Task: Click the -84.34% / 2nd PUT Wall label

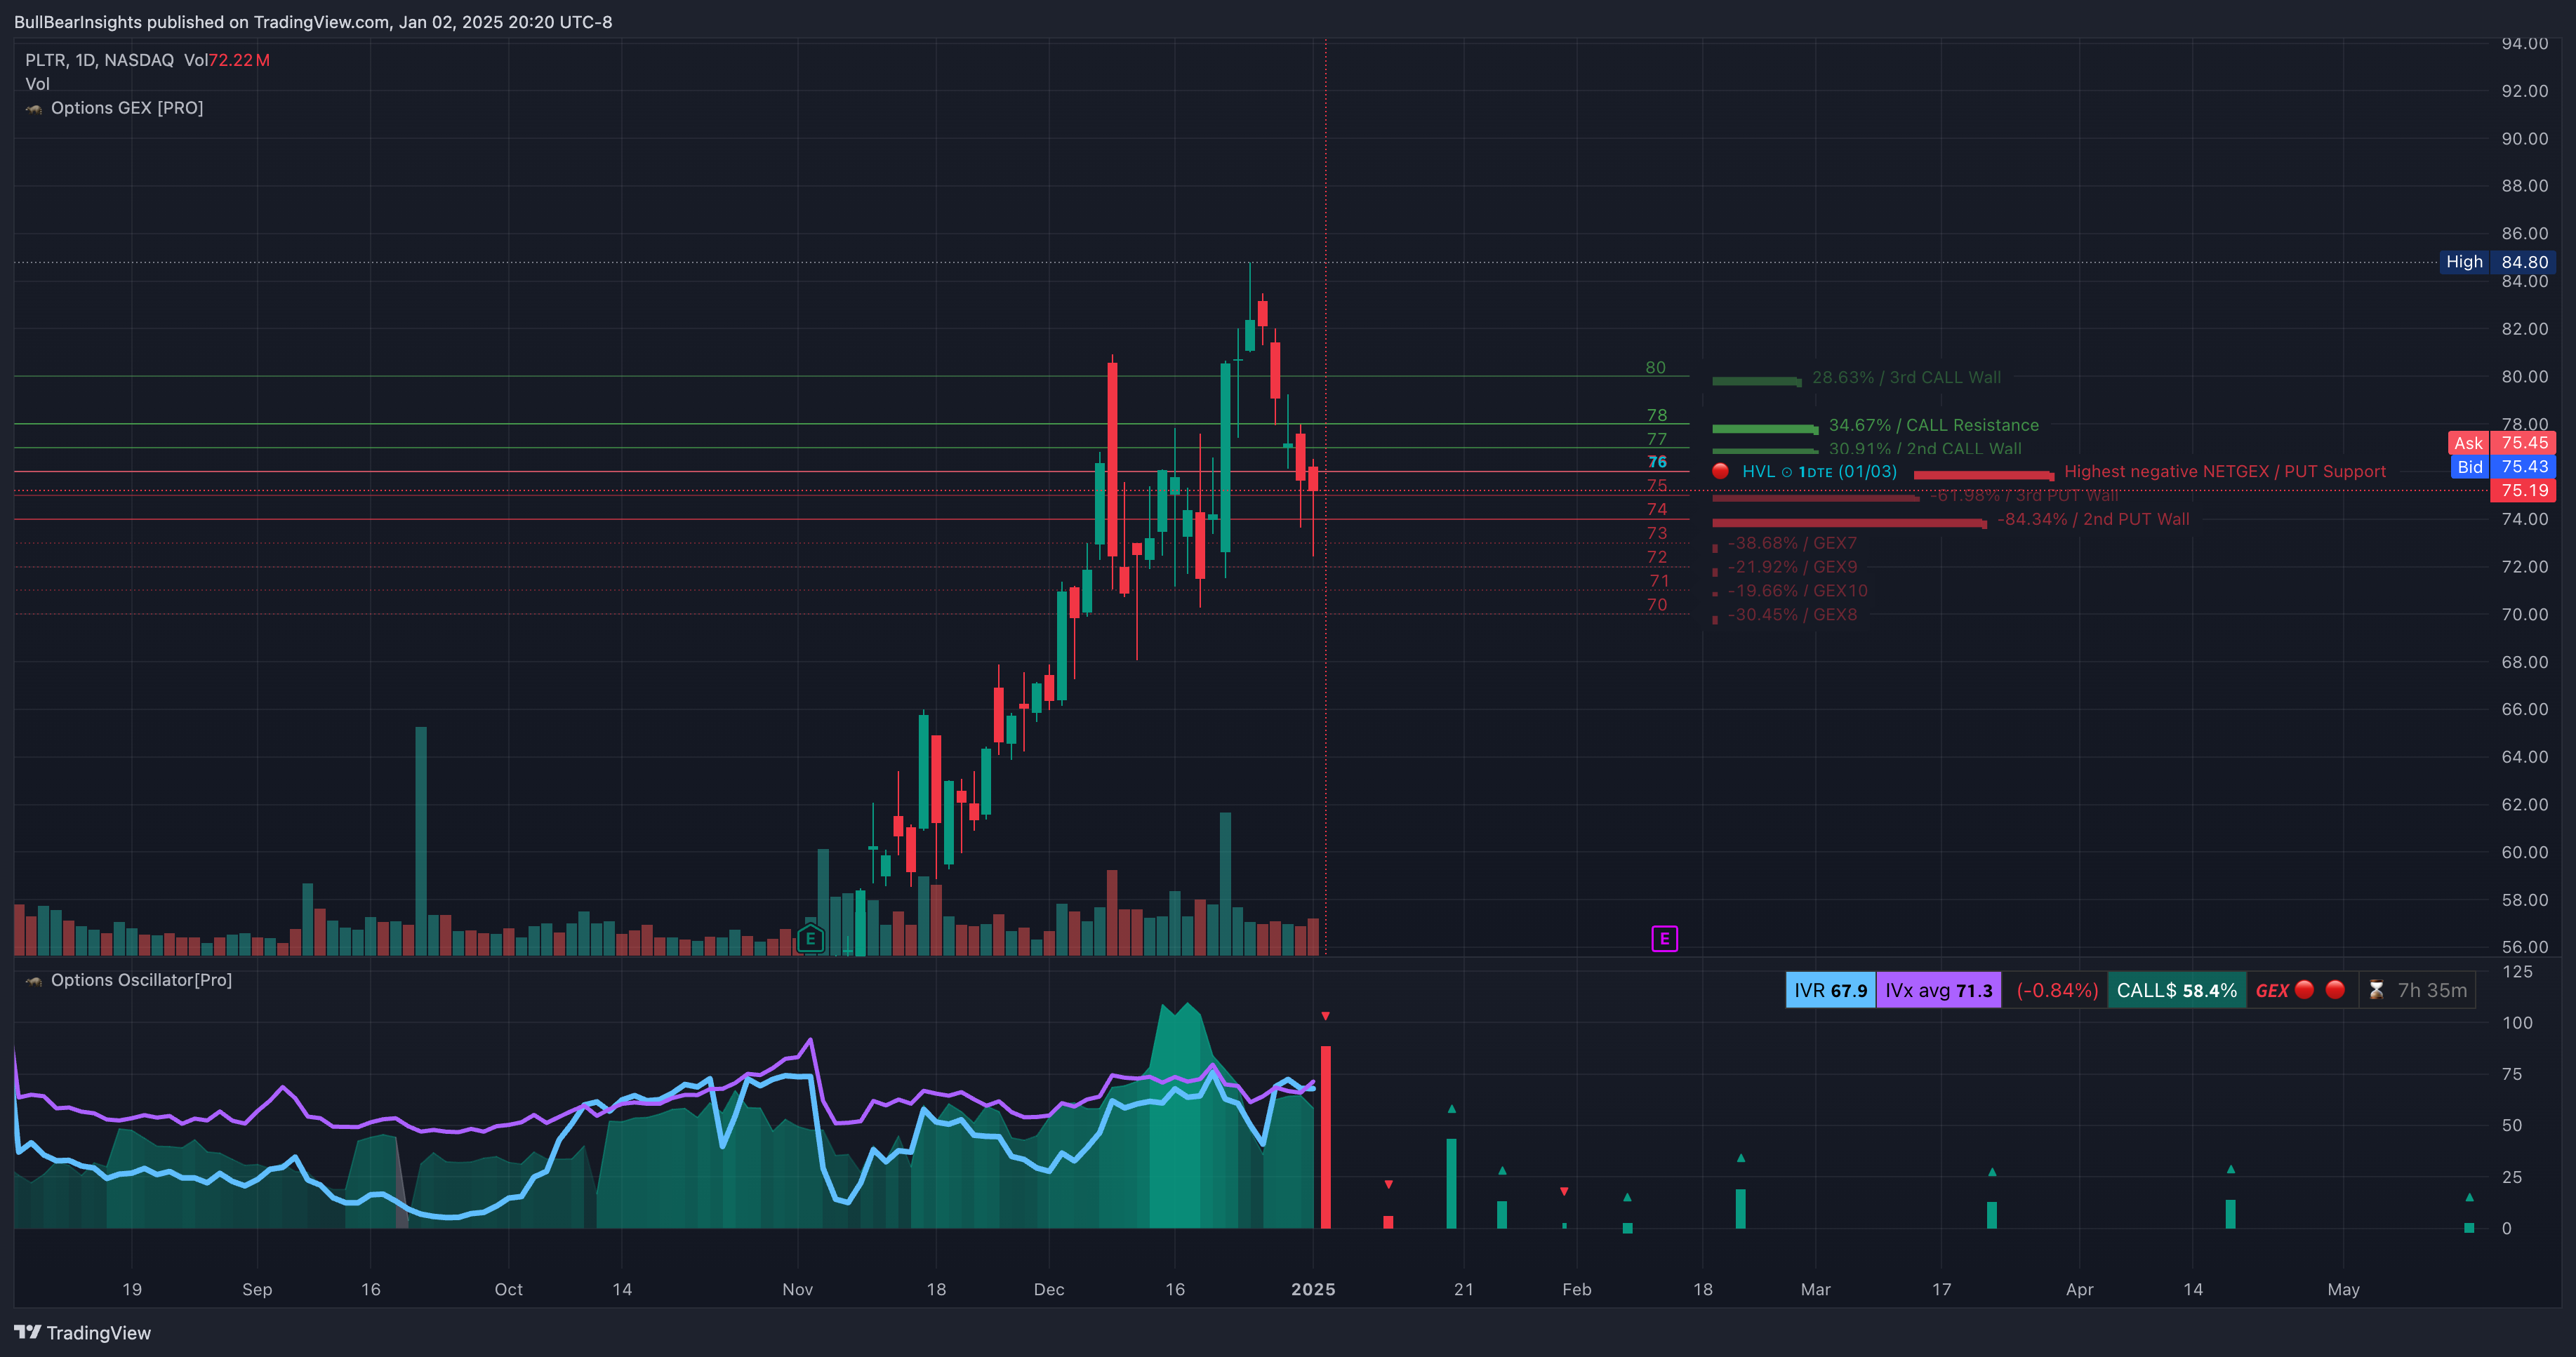Action: (x=2093, y=519)
